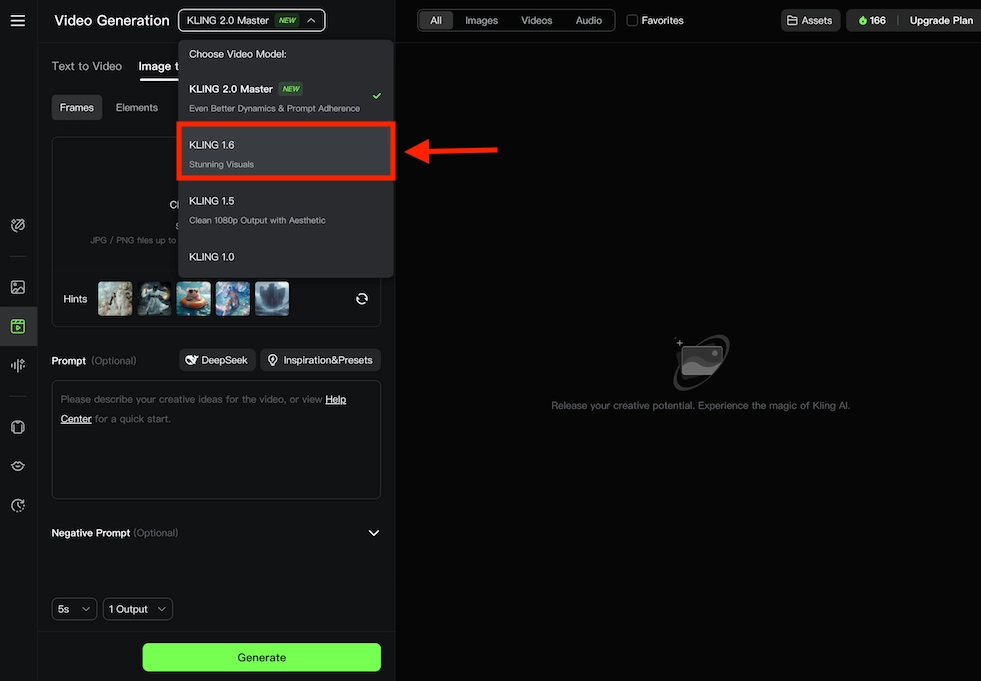Select the first hint thumbnail
Image resolution: width=981 pixels, height=681 pixels.
point(115,299)
